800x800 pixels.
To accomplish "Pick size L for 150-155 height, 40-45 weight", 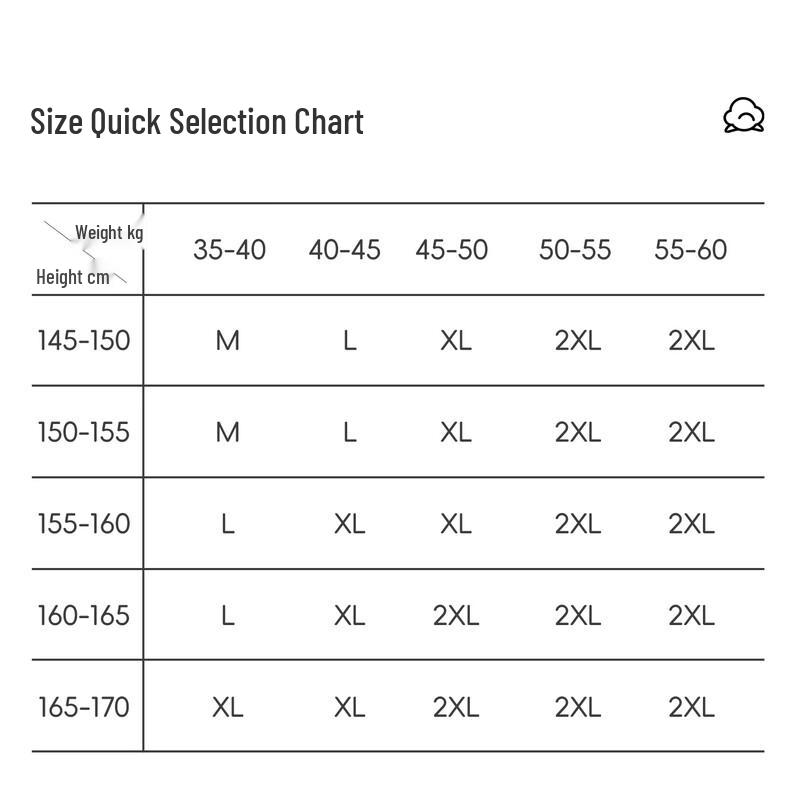I will click(x=349, y=432).
